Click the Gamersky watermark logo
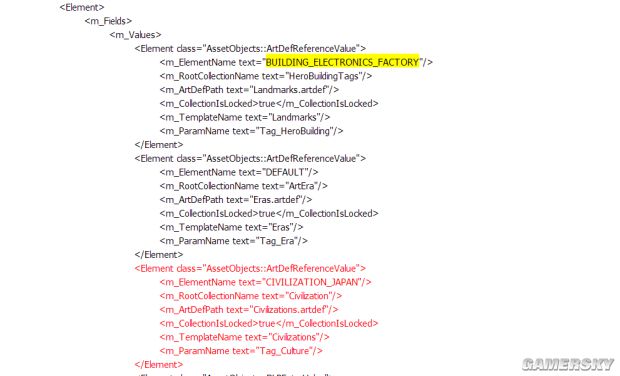The width and height of the screenshot is (620, 376). (568, 365)
